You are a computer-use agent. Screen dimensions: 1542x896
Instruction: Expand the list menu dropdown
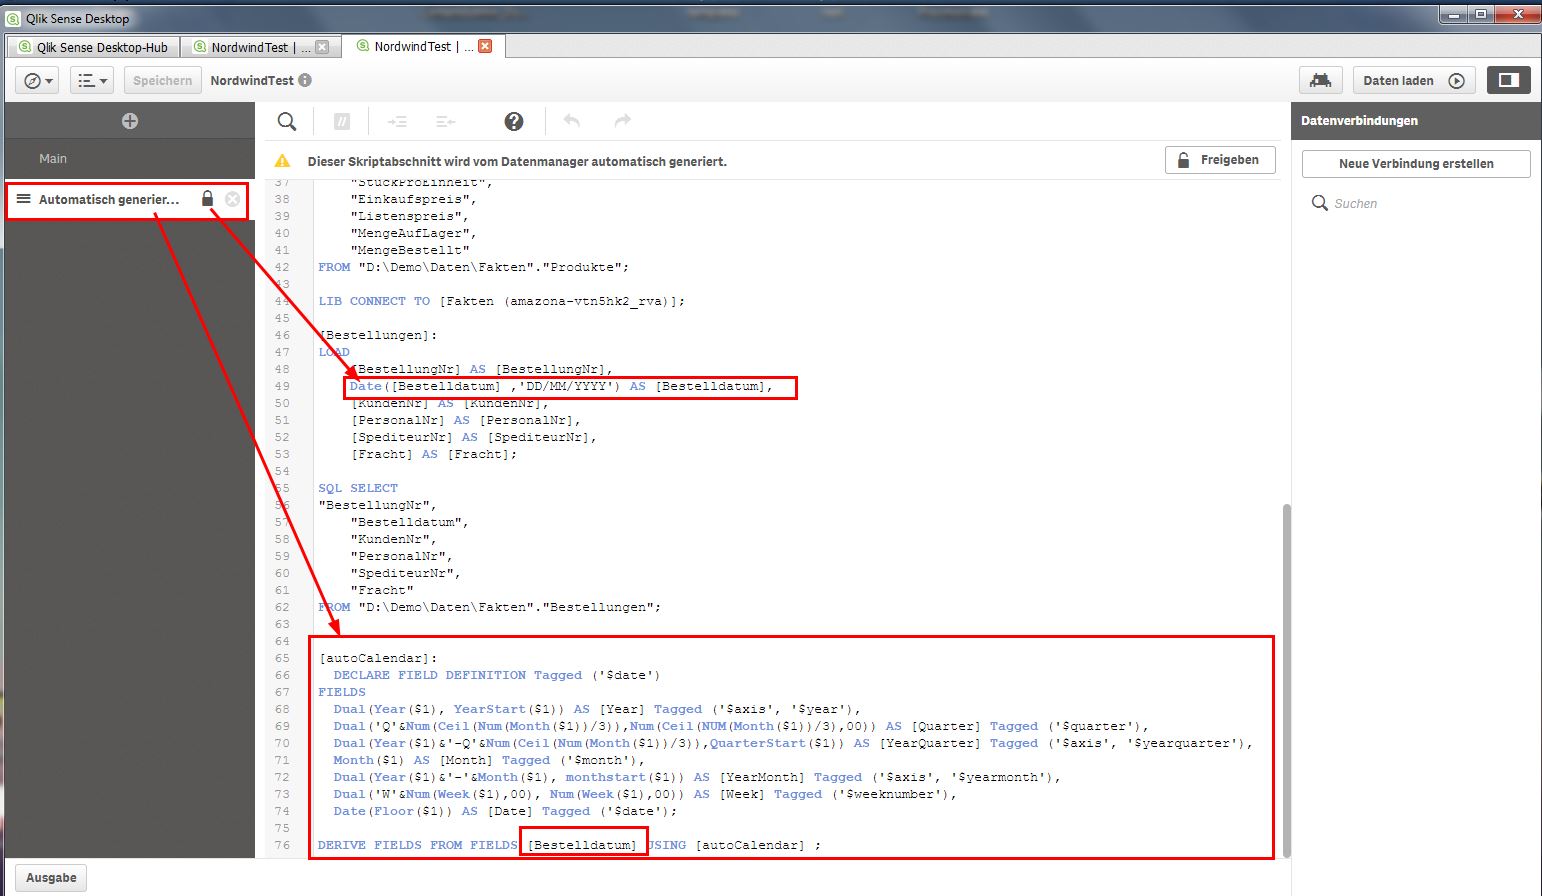pos(92,80)
